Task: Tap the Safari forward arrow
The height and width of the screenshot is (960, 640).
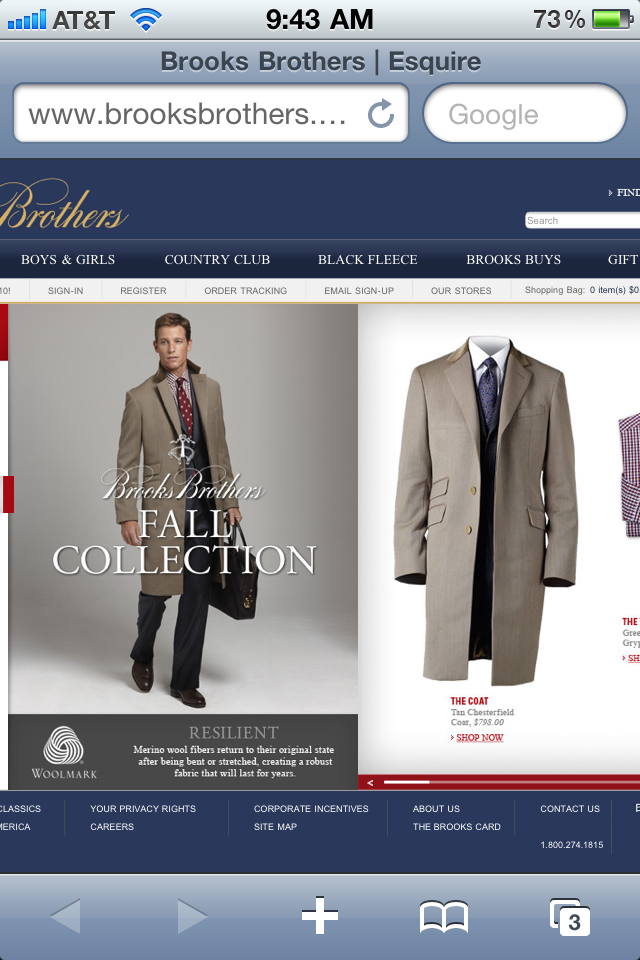Action: (x=192, y=916)
